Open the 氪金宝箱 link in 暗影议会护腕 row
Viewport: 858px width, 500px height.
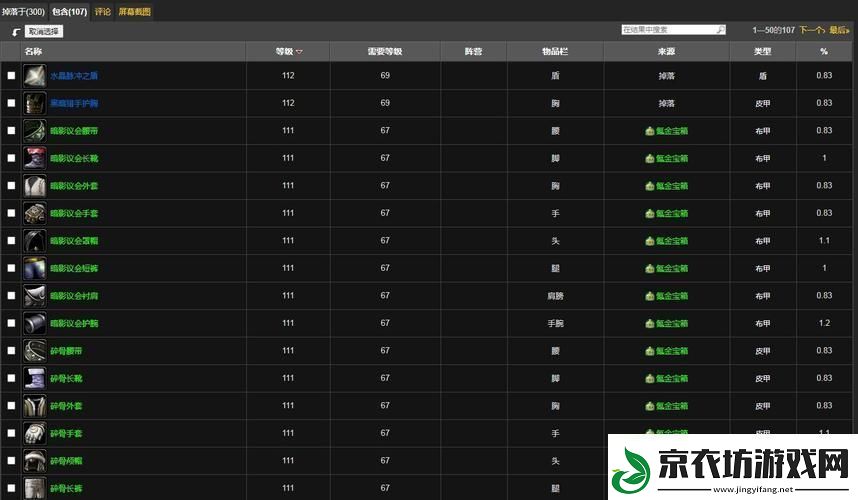671,323
